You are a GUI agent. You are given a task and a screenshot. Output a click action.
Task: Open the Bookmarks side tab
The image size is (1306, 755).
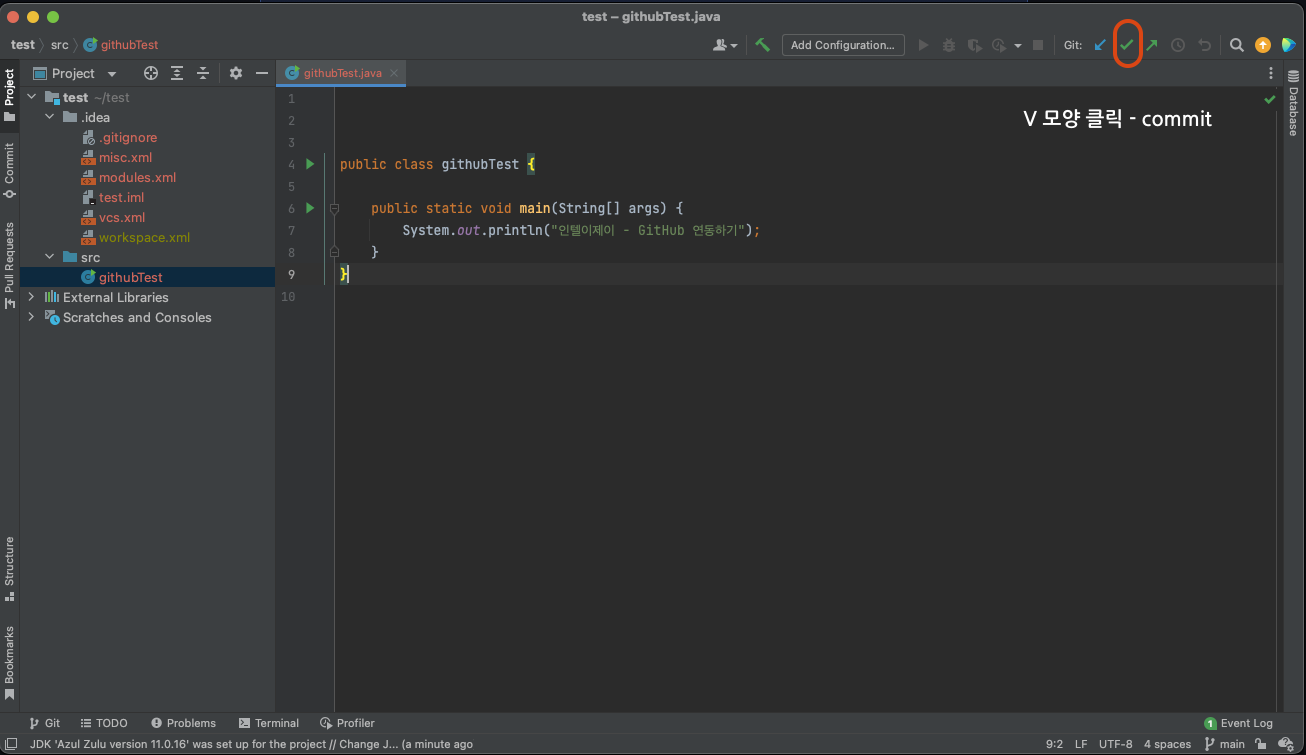tap(9, 662)
